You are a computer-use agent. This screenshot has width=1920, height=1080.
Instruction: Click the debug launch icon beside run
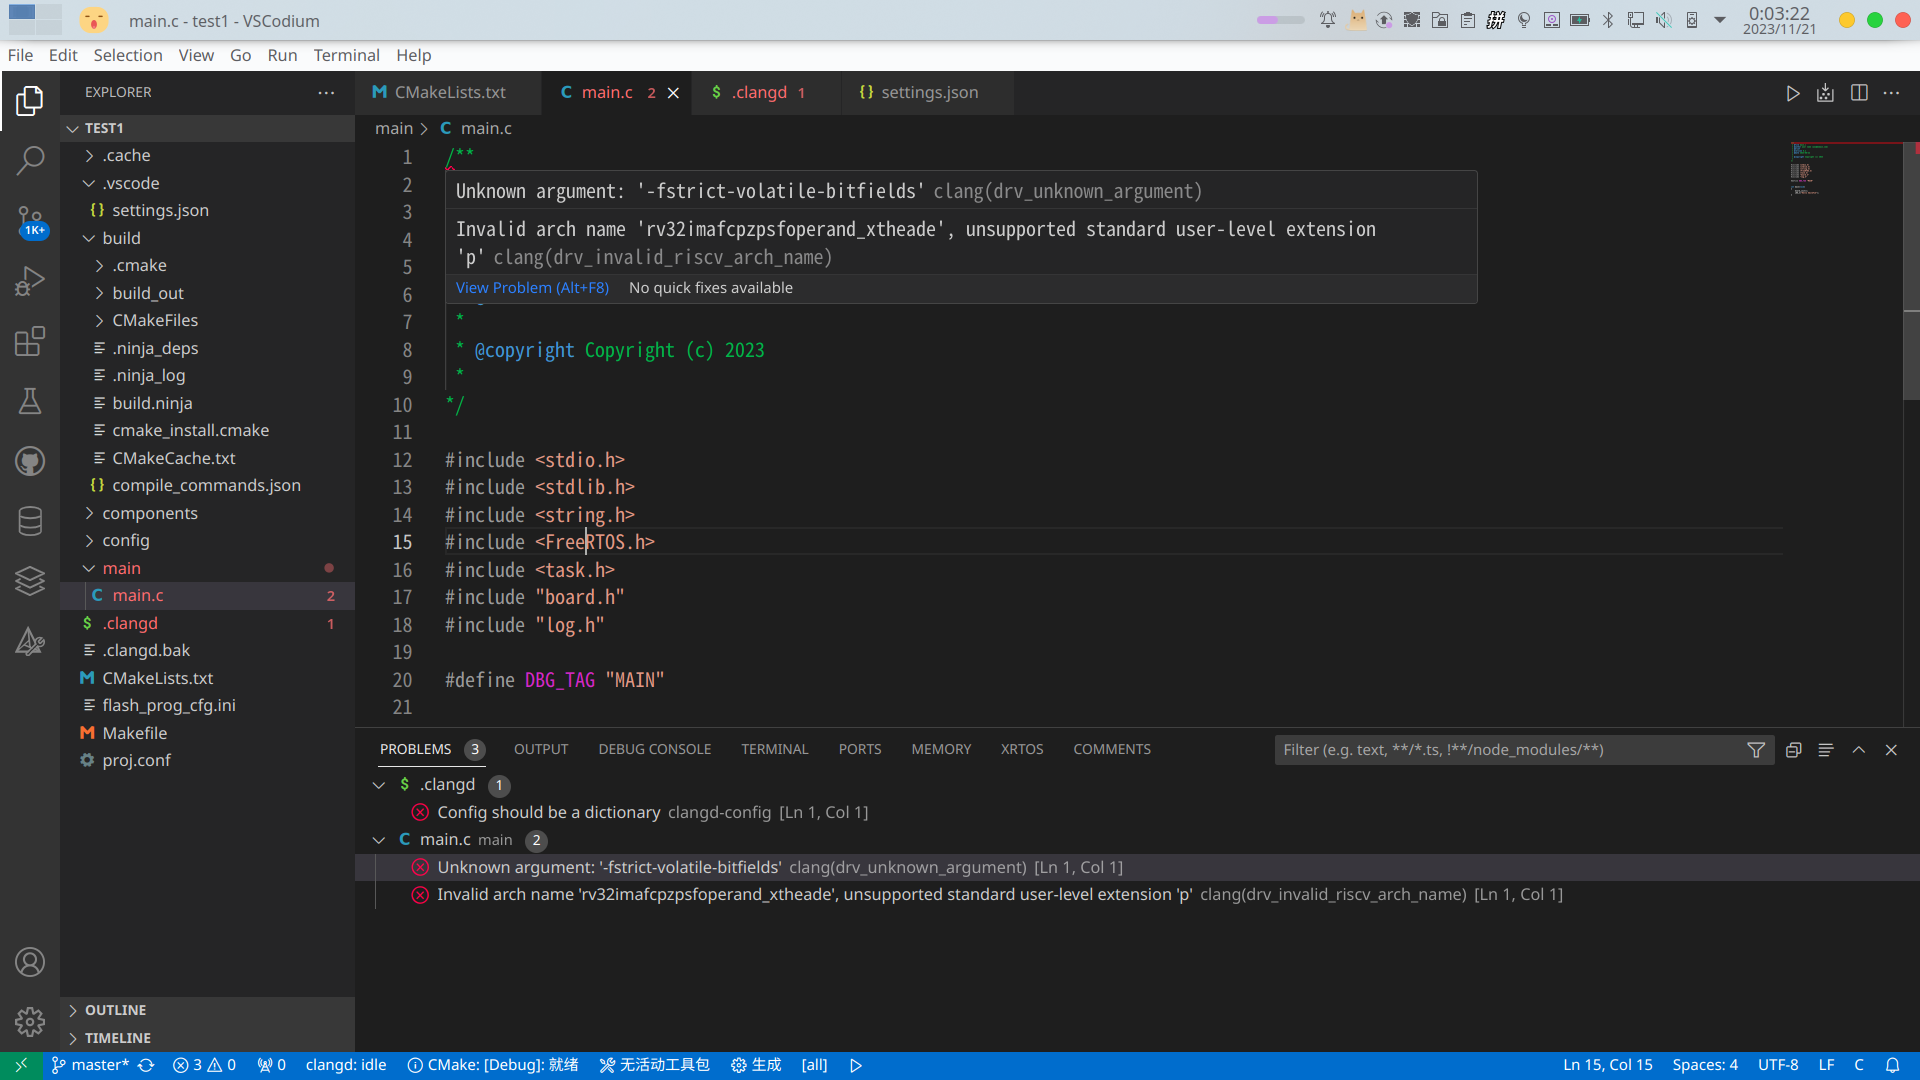[x=1825, y=93]
